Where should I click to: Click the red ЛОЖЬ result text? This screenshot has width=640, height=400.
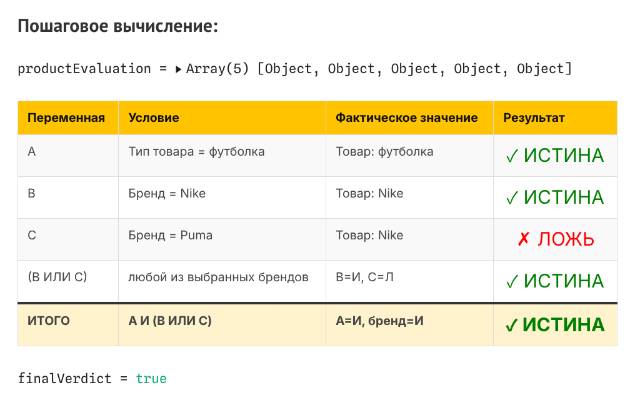(566, 240)
